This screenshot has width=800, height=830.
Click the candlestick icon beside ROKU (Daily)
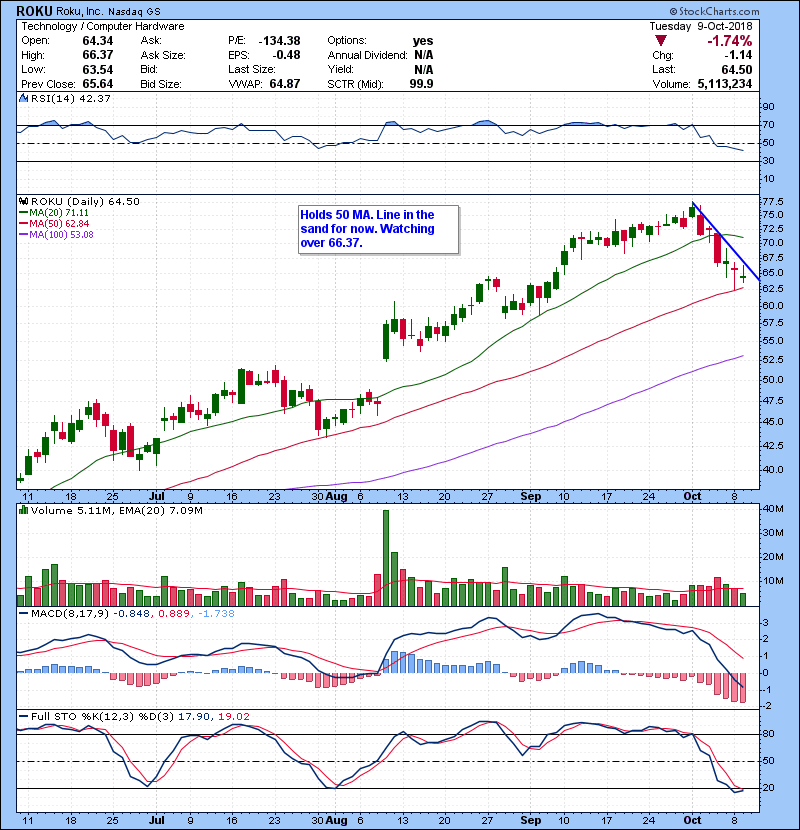23,201
